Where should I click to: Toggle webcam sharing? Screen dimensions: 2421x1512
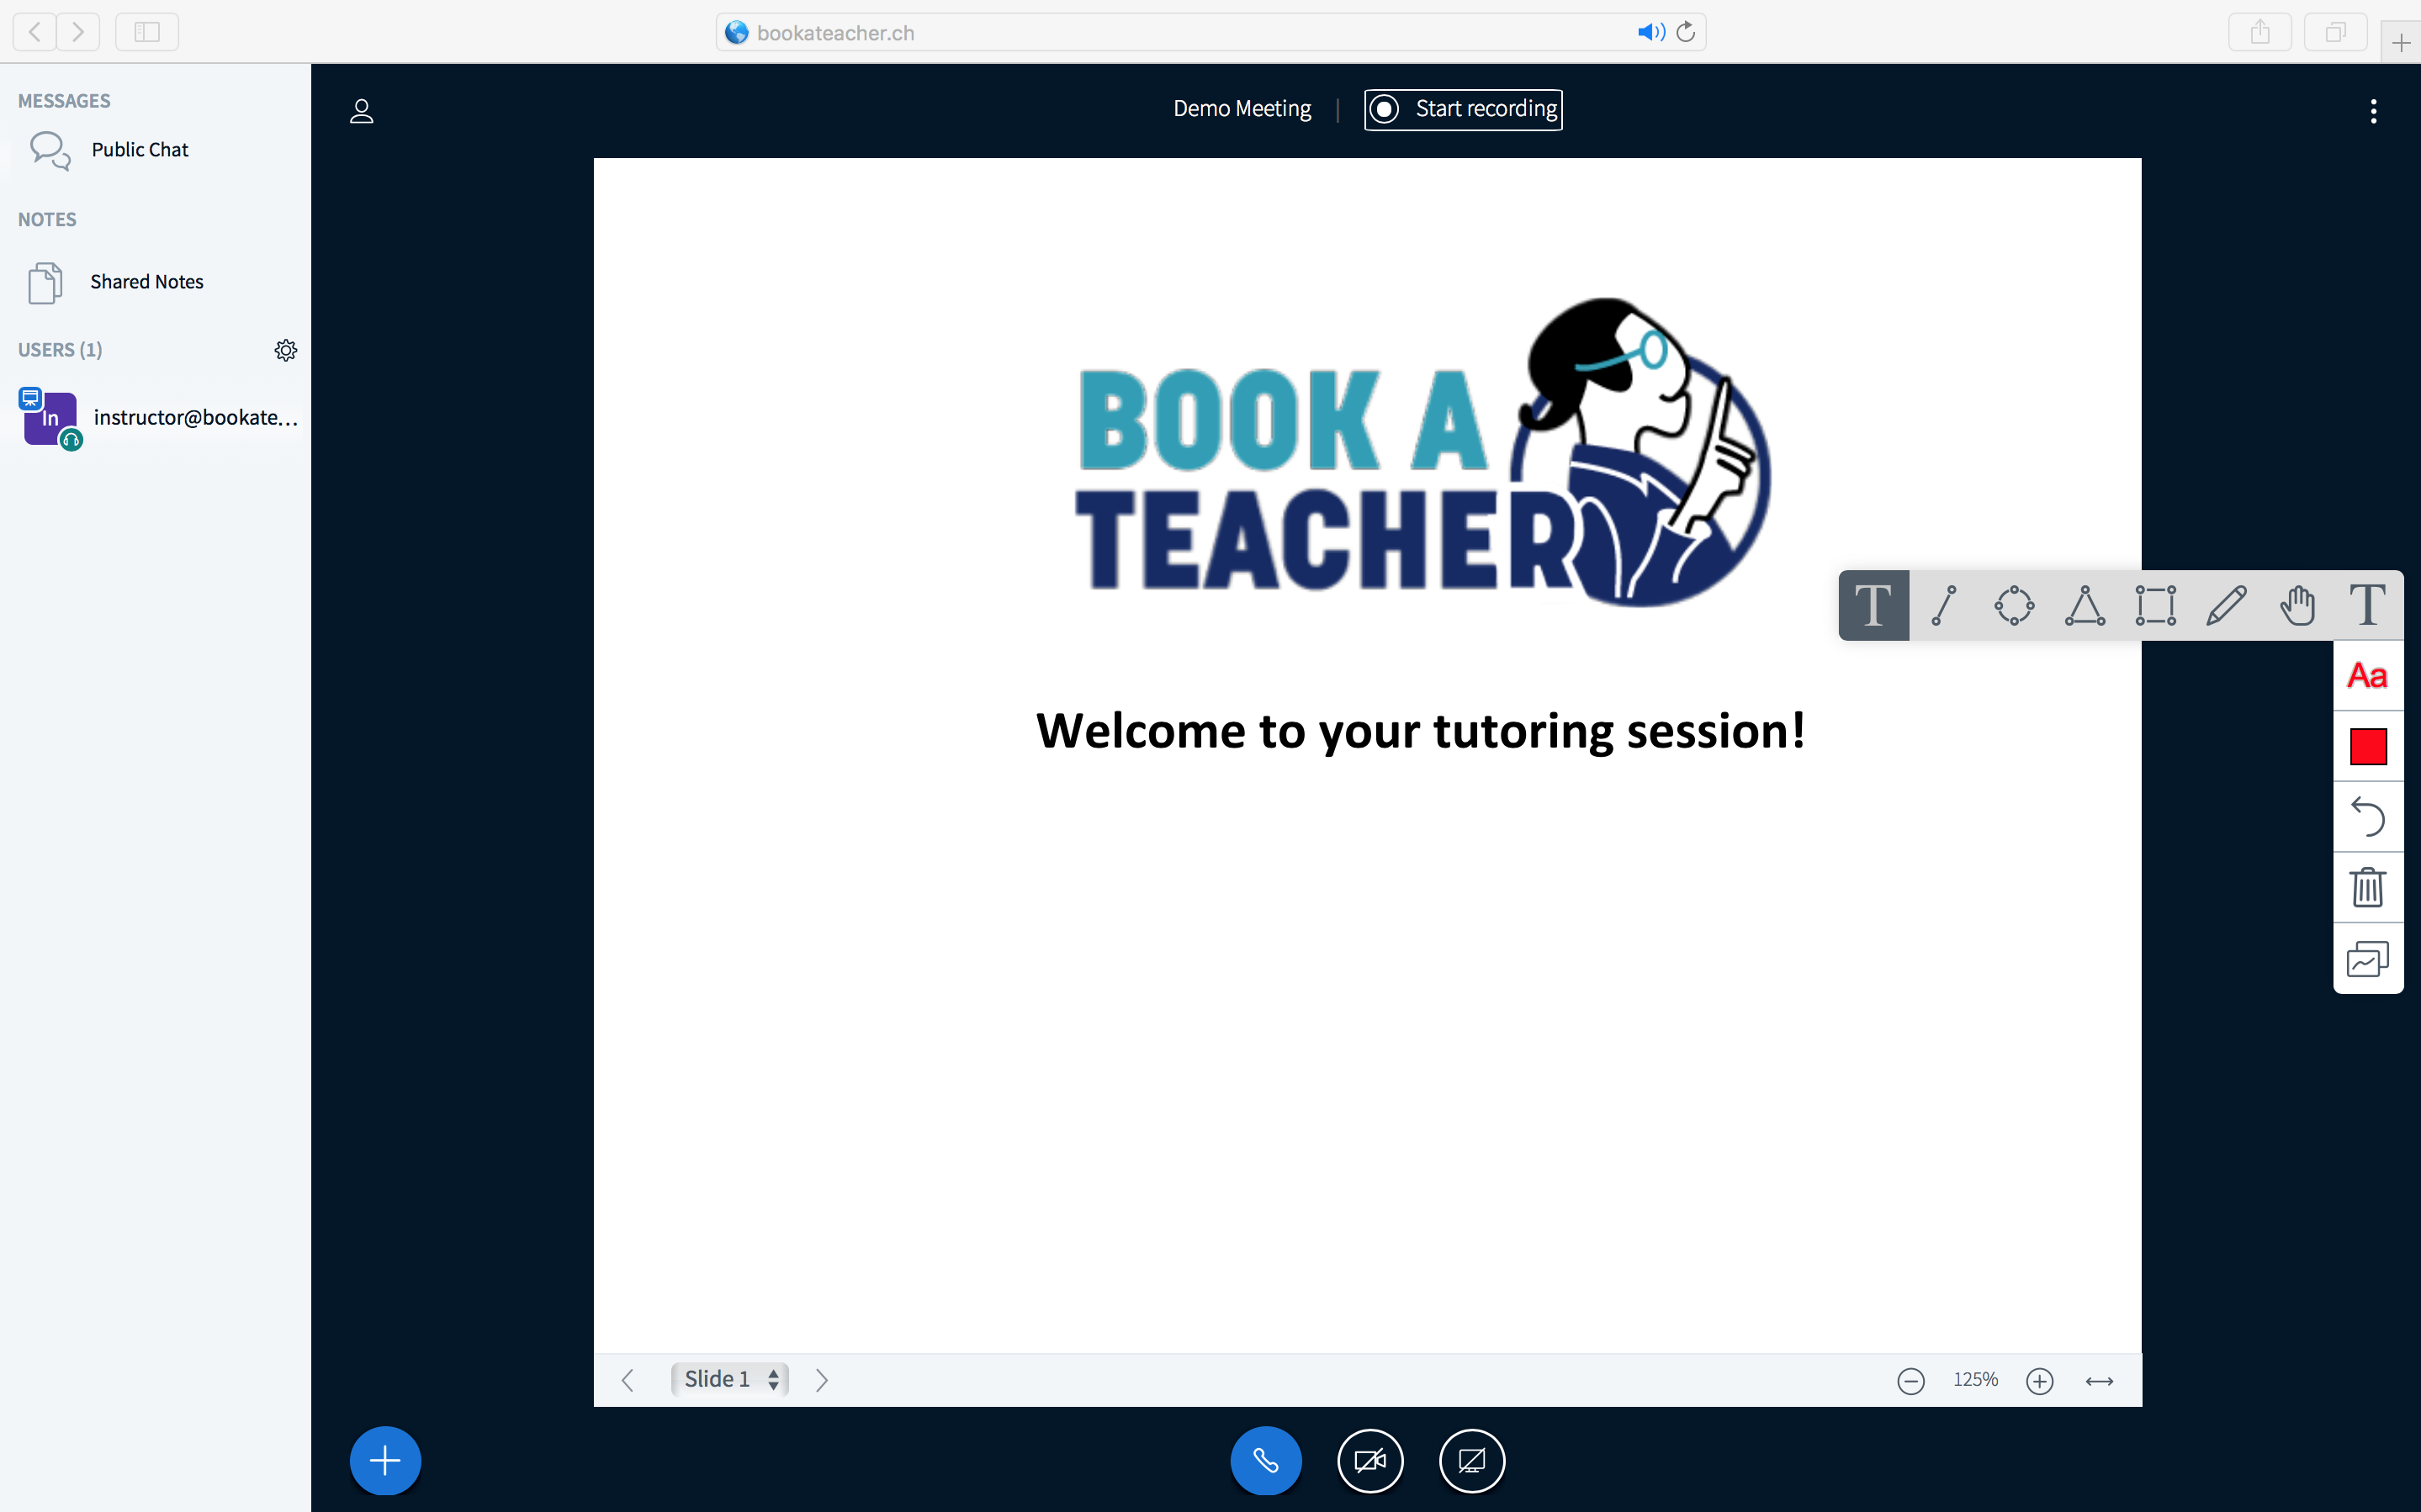click(x=1370, y=1461)
